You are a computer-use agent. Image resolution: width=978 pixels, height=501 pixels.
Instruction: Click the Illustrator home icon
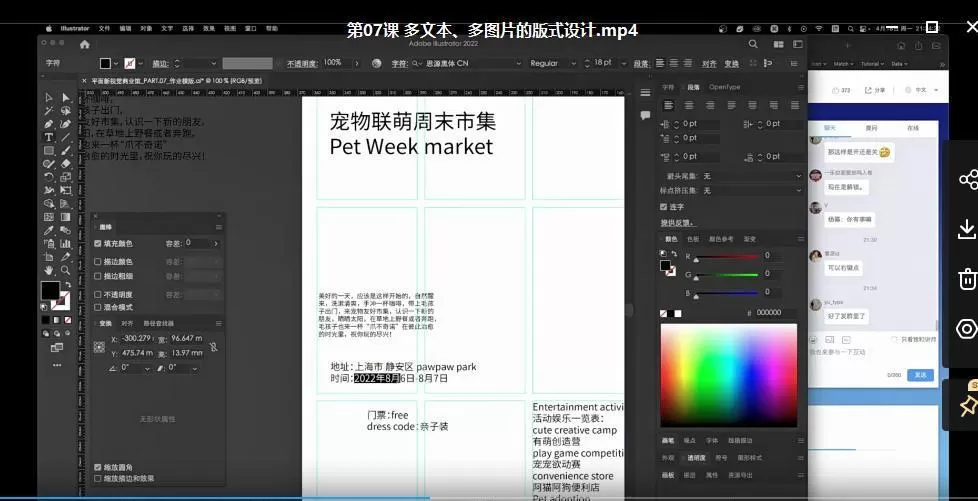[85, 44]
